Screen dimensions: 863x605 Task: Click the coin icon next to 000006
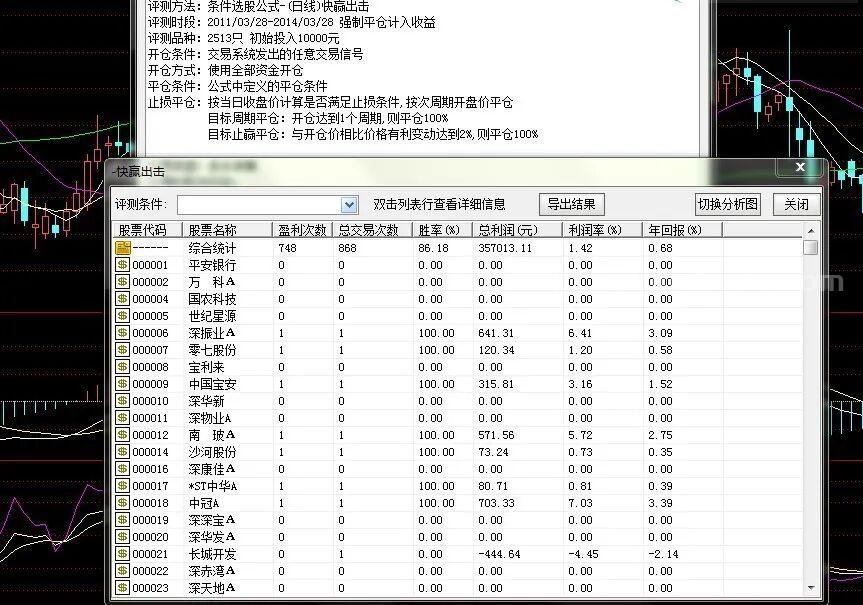coord(123,333)
